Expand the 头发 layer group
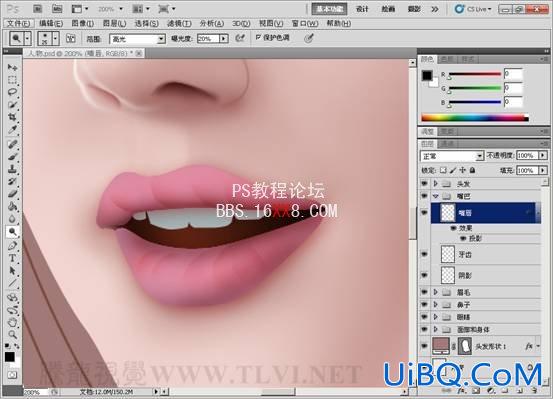The image size is (553, 399). coord(436,183)
